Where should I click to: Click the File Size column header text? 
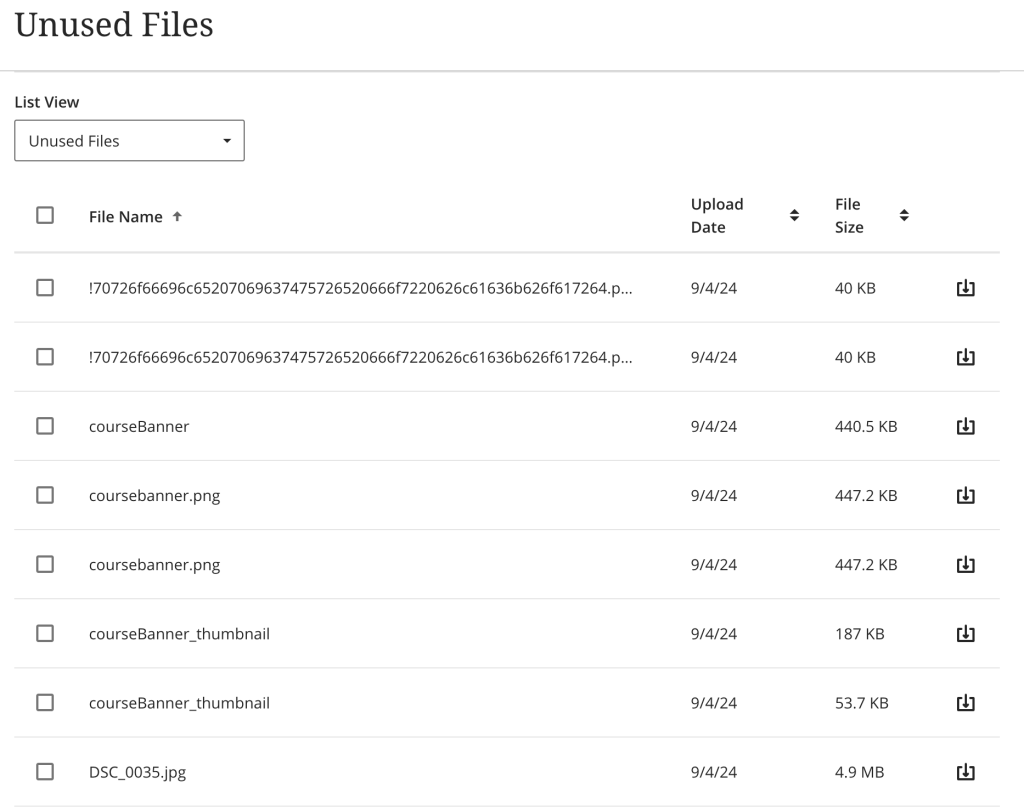pos(849,216)
